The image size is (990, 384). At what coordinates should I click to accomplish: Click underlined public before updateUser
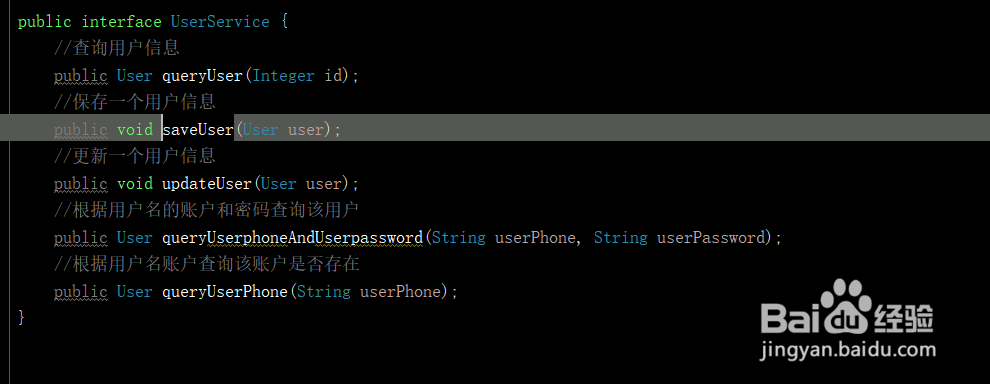click(80, 184)
